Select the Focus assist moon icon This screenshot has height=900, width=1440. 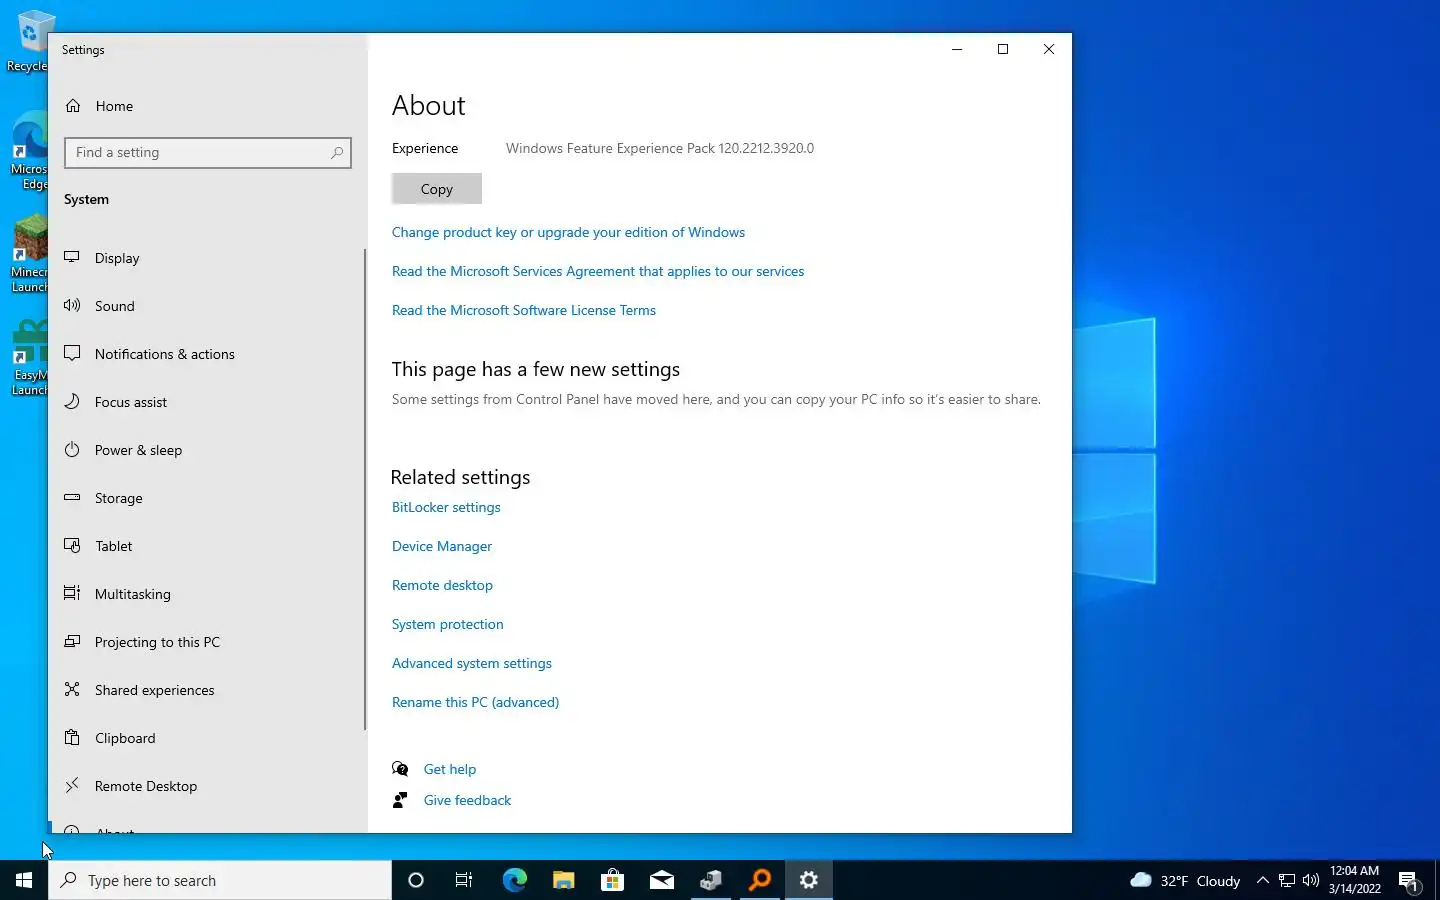[x=72, y=401]
